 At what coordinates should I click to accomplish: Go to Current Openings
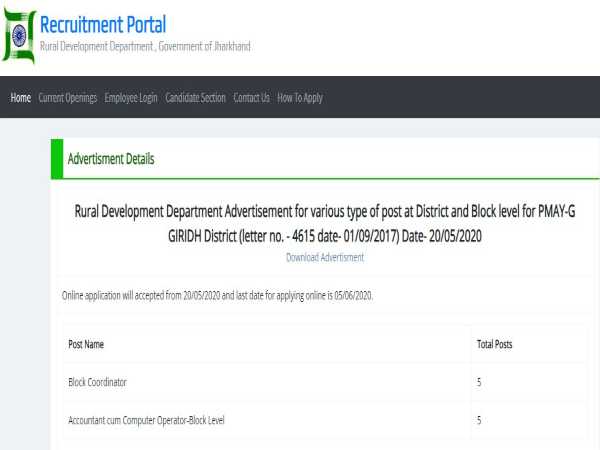coord(68,98)
